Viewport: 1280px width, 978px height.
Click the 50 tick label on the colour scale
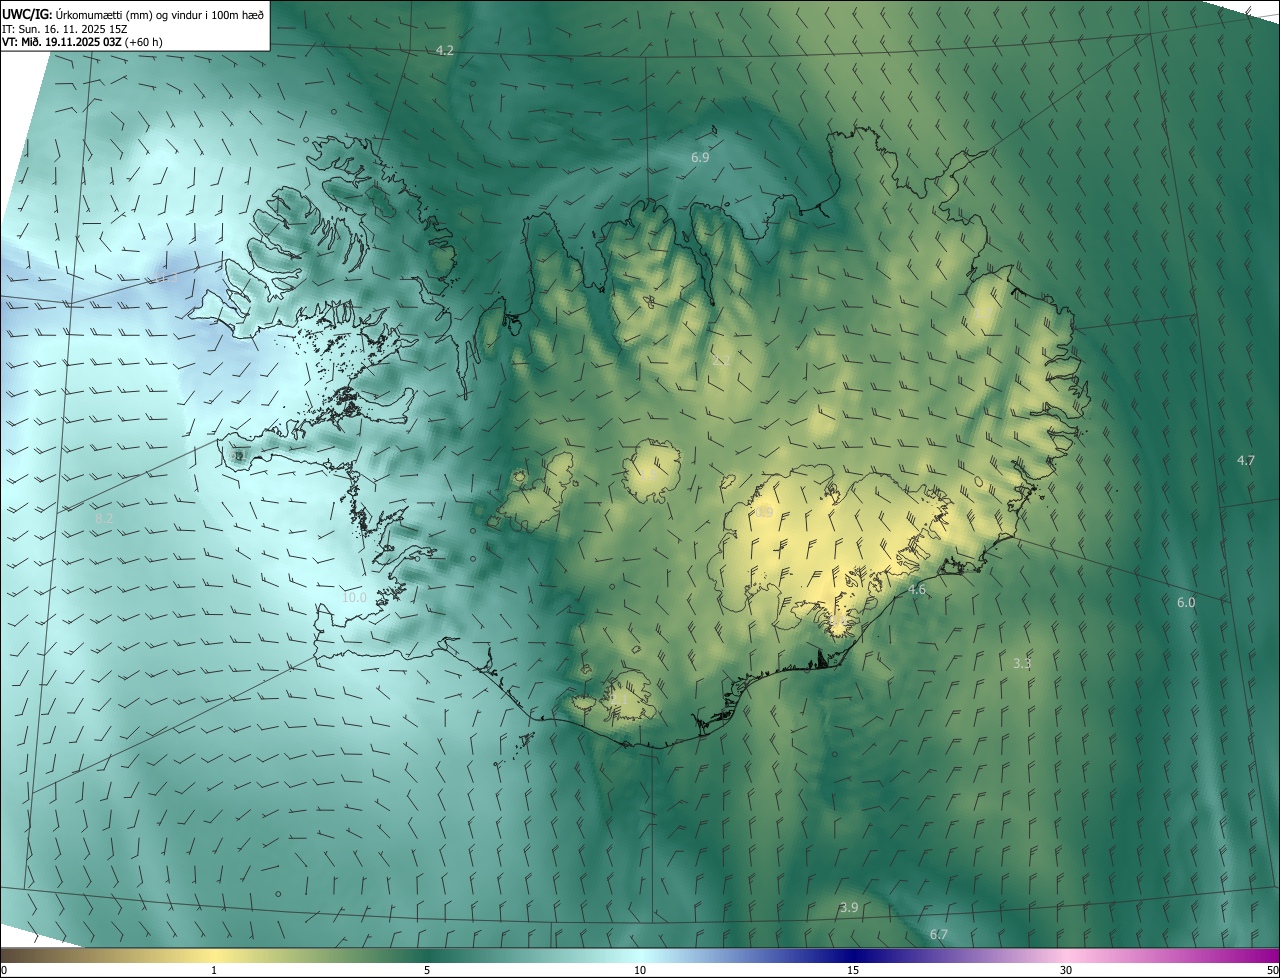(1272, 970)
